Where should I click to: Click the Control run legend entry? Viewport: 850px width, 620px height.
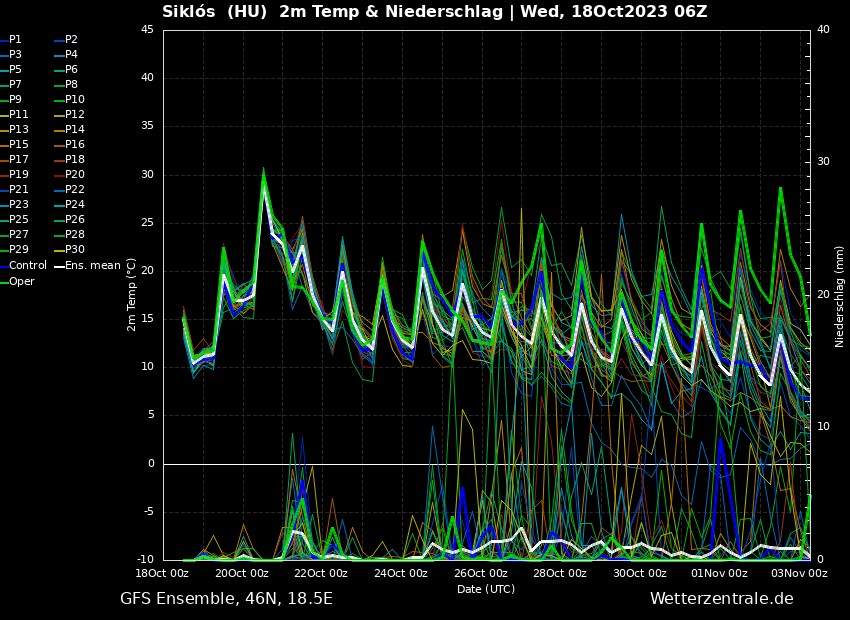point(27,266)
